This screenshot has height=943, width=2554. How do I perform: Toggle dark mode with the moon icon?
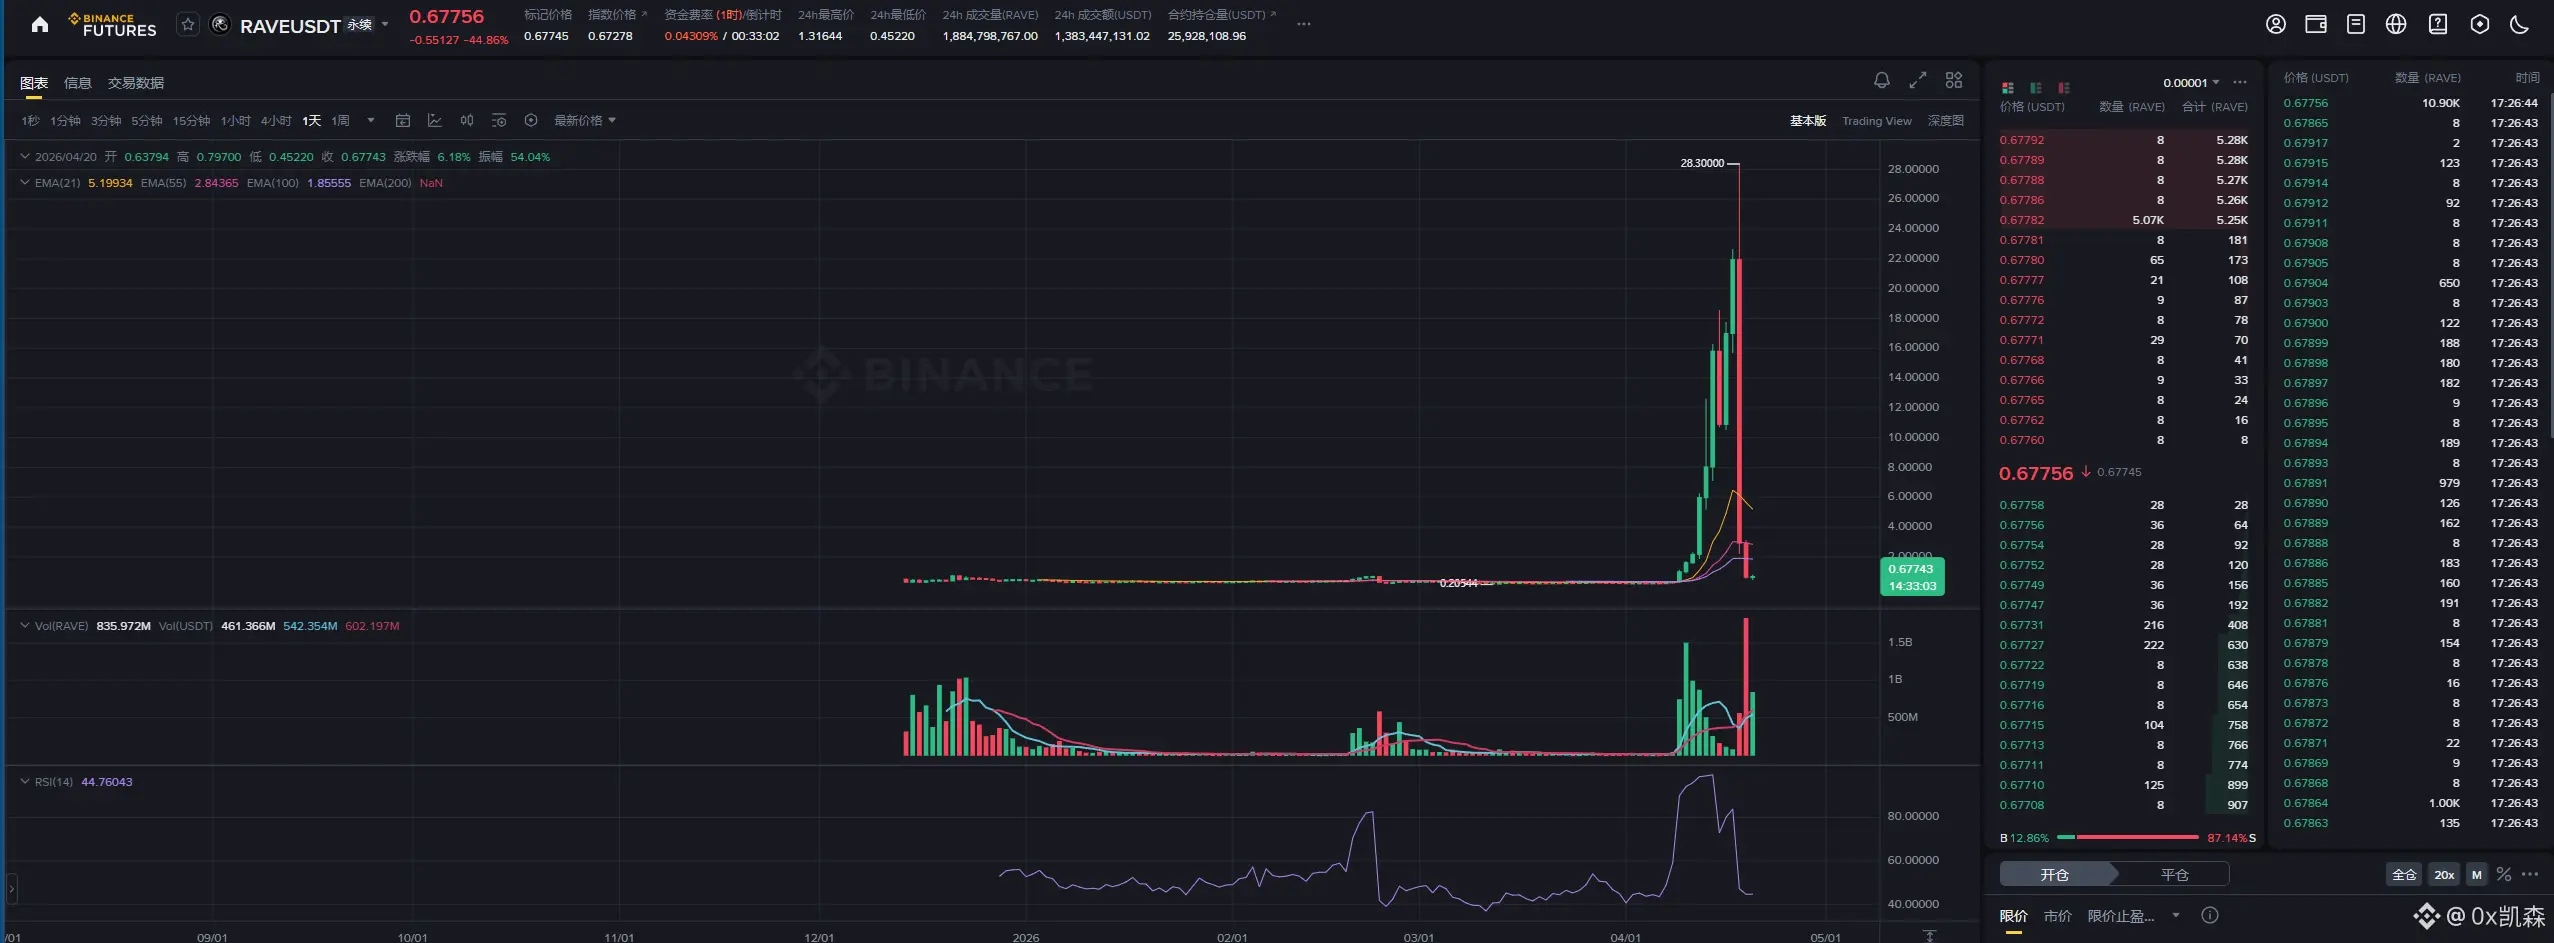[x=2520, y=24]
